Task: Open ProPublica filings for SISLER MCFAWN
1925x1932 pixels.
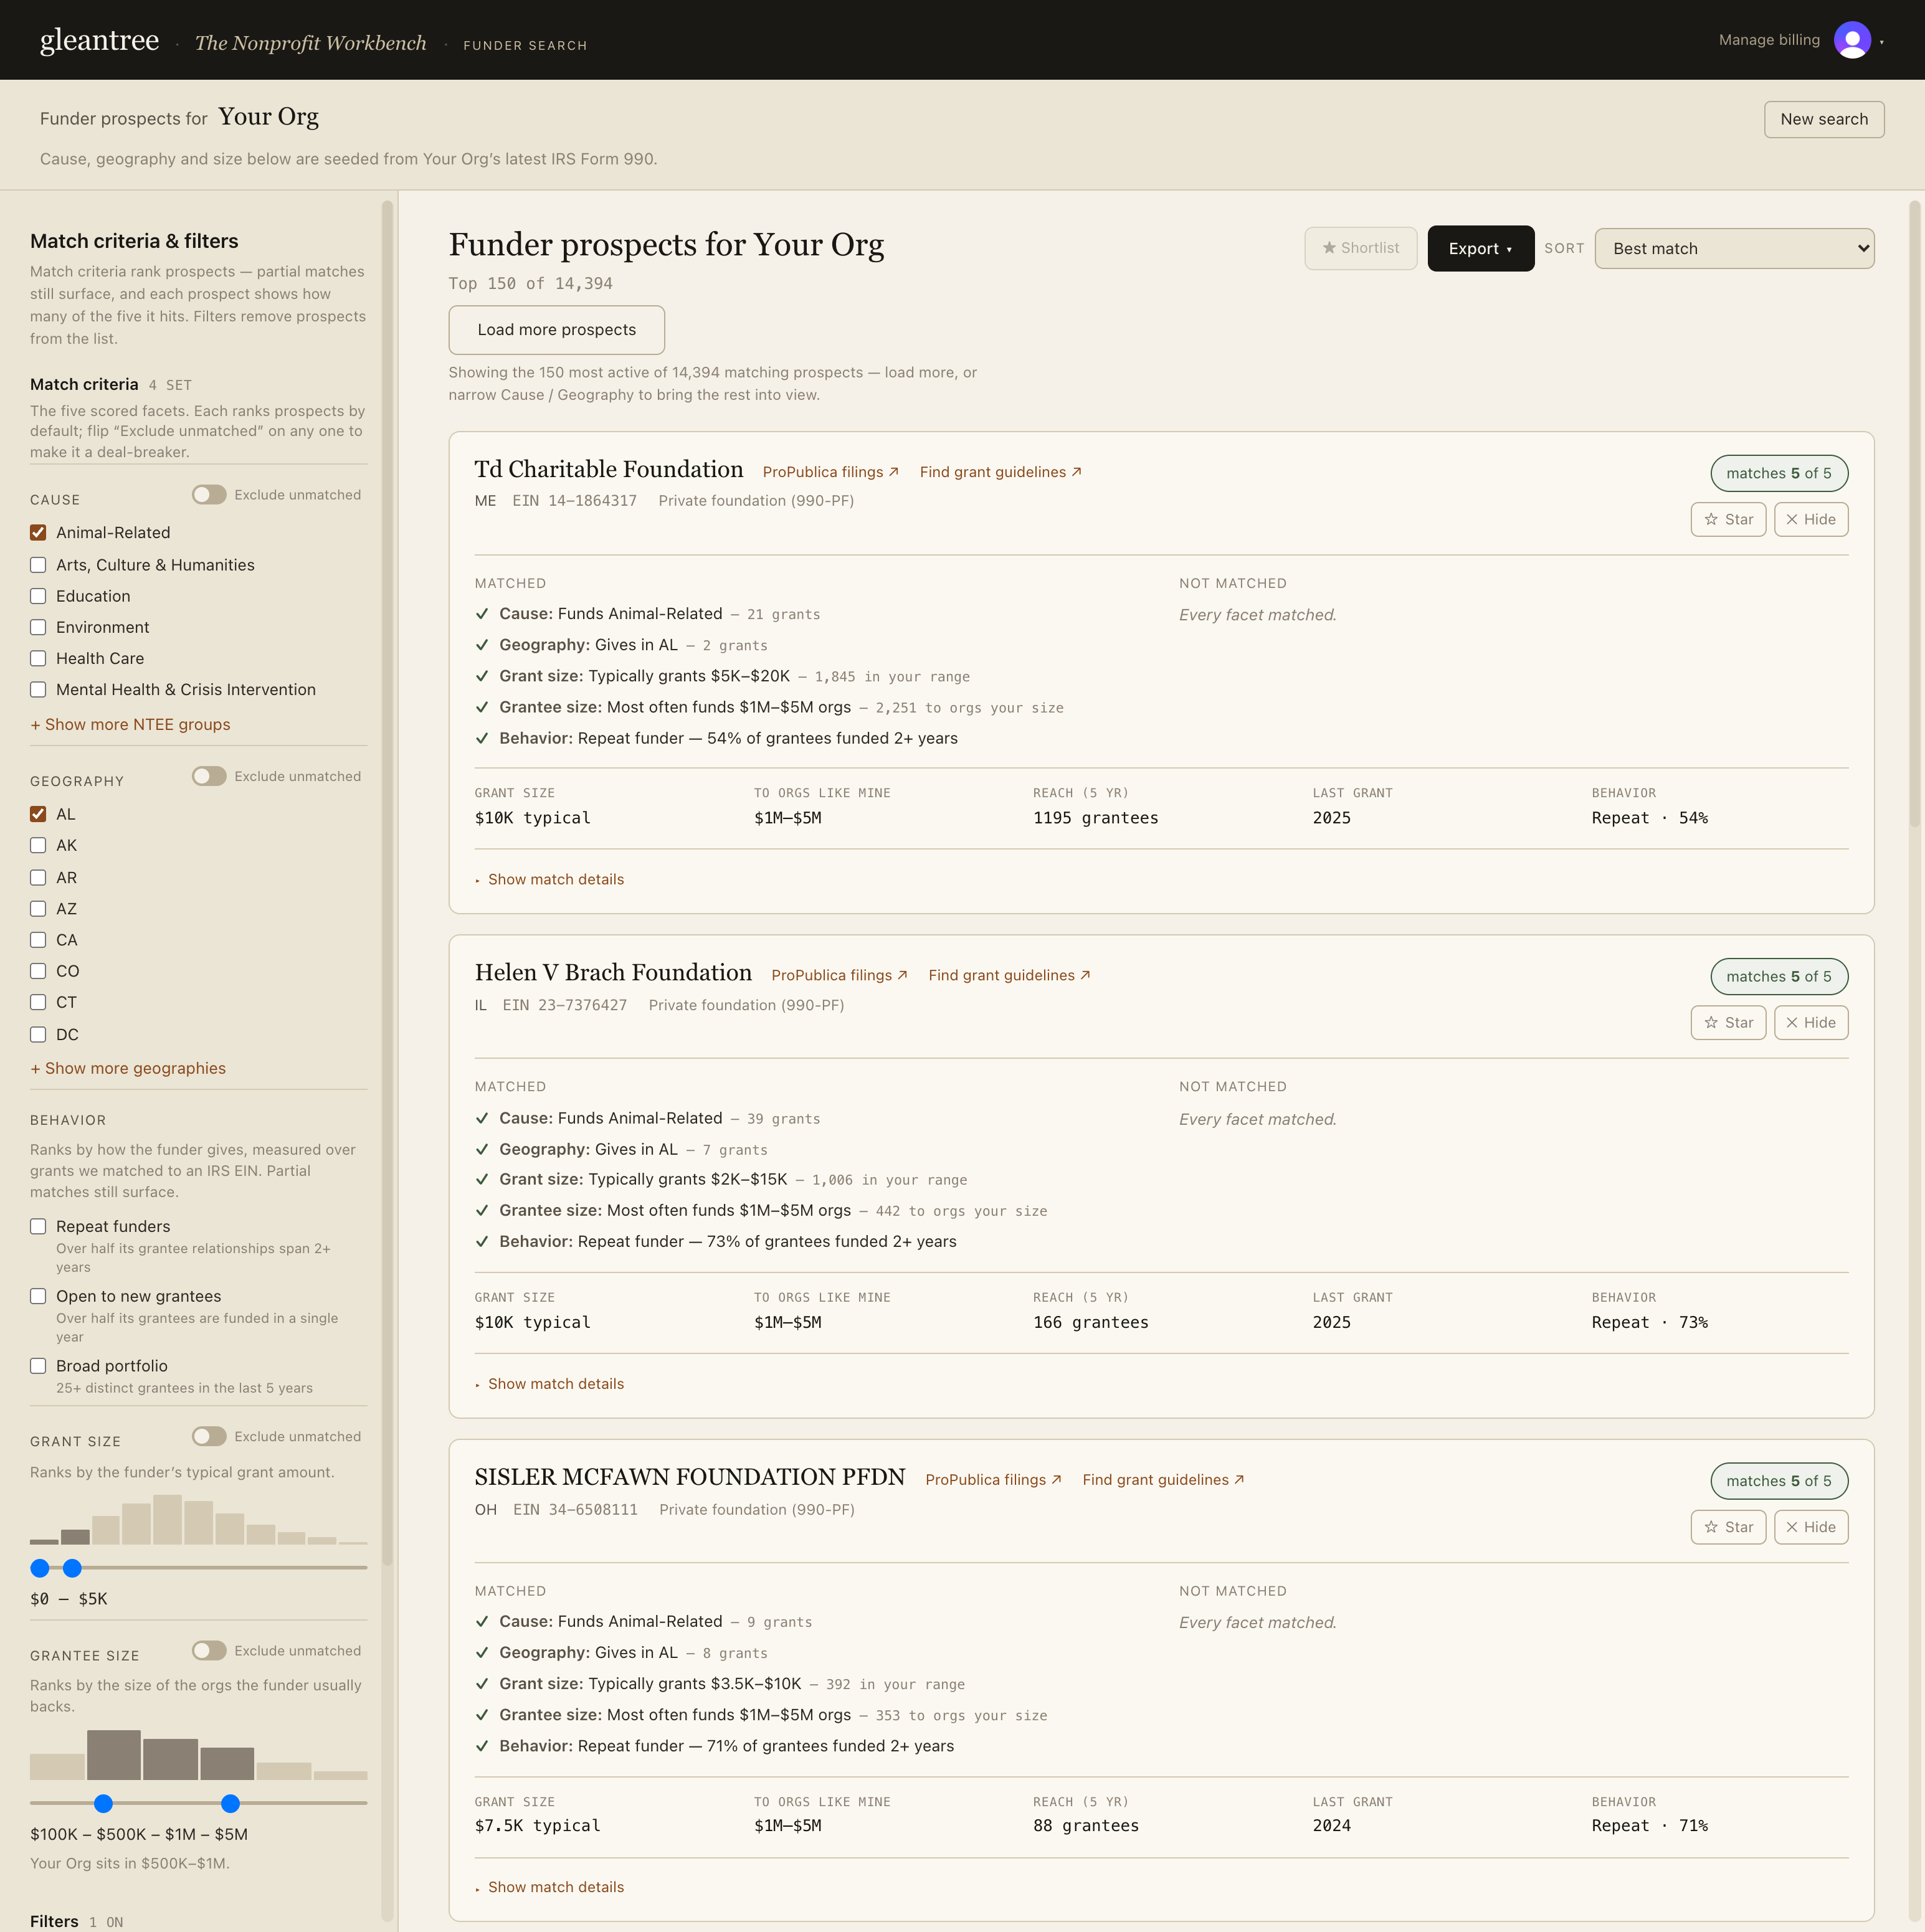Action: [x=993, y=1480]
